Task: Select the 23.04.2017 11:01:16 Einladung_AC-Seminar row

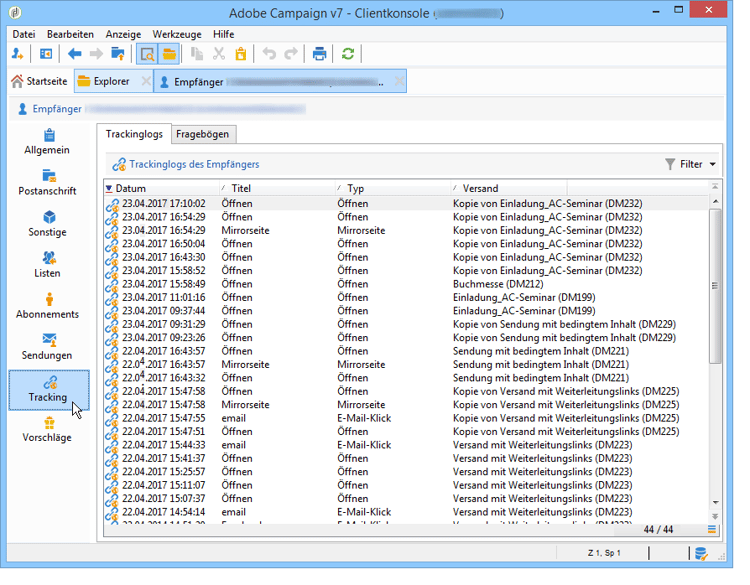Action: (x=406, y=298)
